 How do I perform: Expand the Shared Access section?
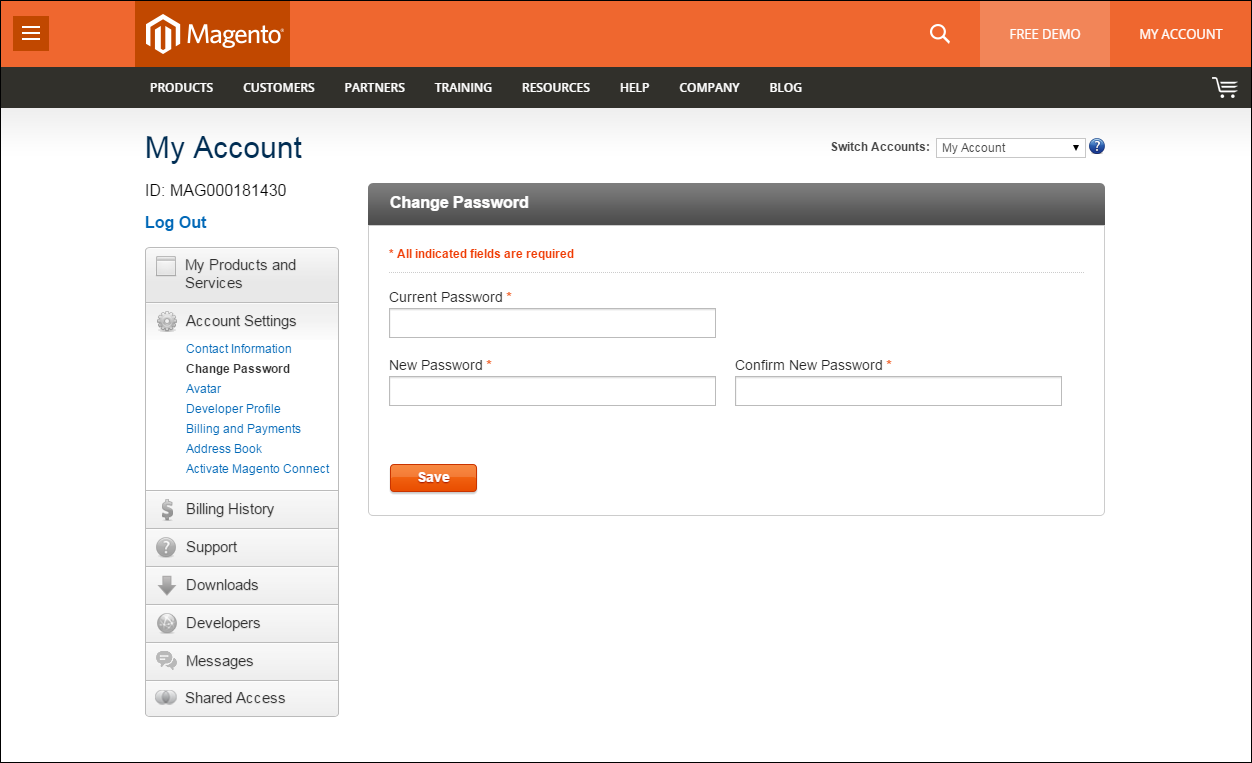pyautogui.click(x=242, y=698)
